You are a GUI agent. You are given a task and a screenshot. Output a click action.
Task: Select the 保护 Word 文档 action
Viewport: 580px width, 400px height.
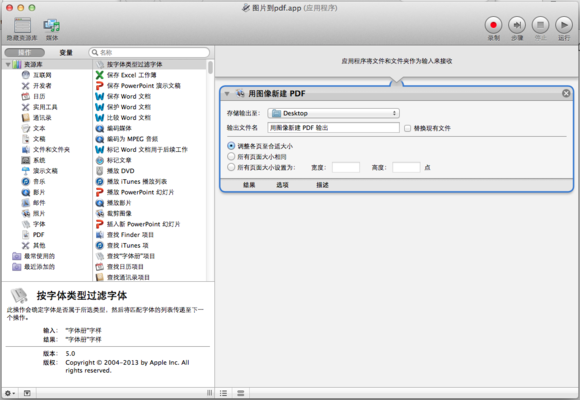pos(150,107)
